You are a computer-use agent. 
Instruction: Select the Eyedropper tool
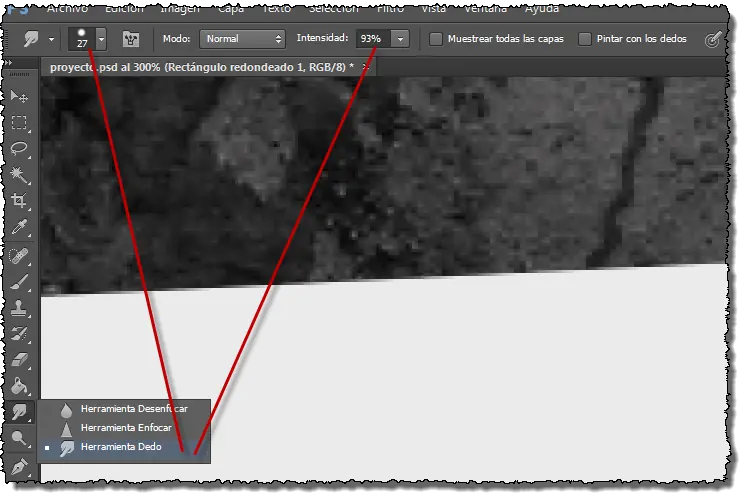click(19, 227)
